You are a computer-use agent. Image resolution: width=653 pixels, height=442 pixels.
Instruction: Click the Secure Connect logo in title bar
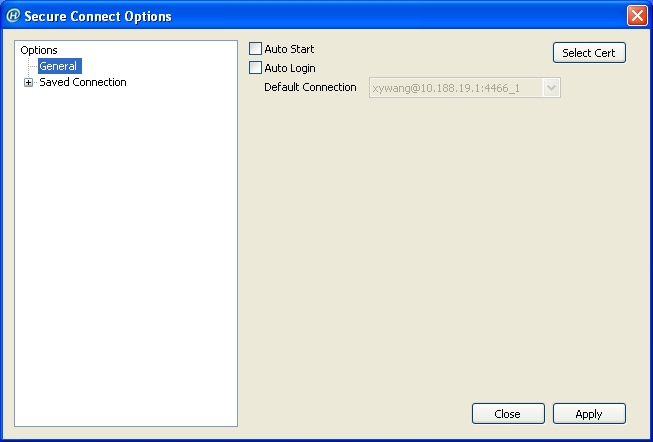tap(13, 16)
